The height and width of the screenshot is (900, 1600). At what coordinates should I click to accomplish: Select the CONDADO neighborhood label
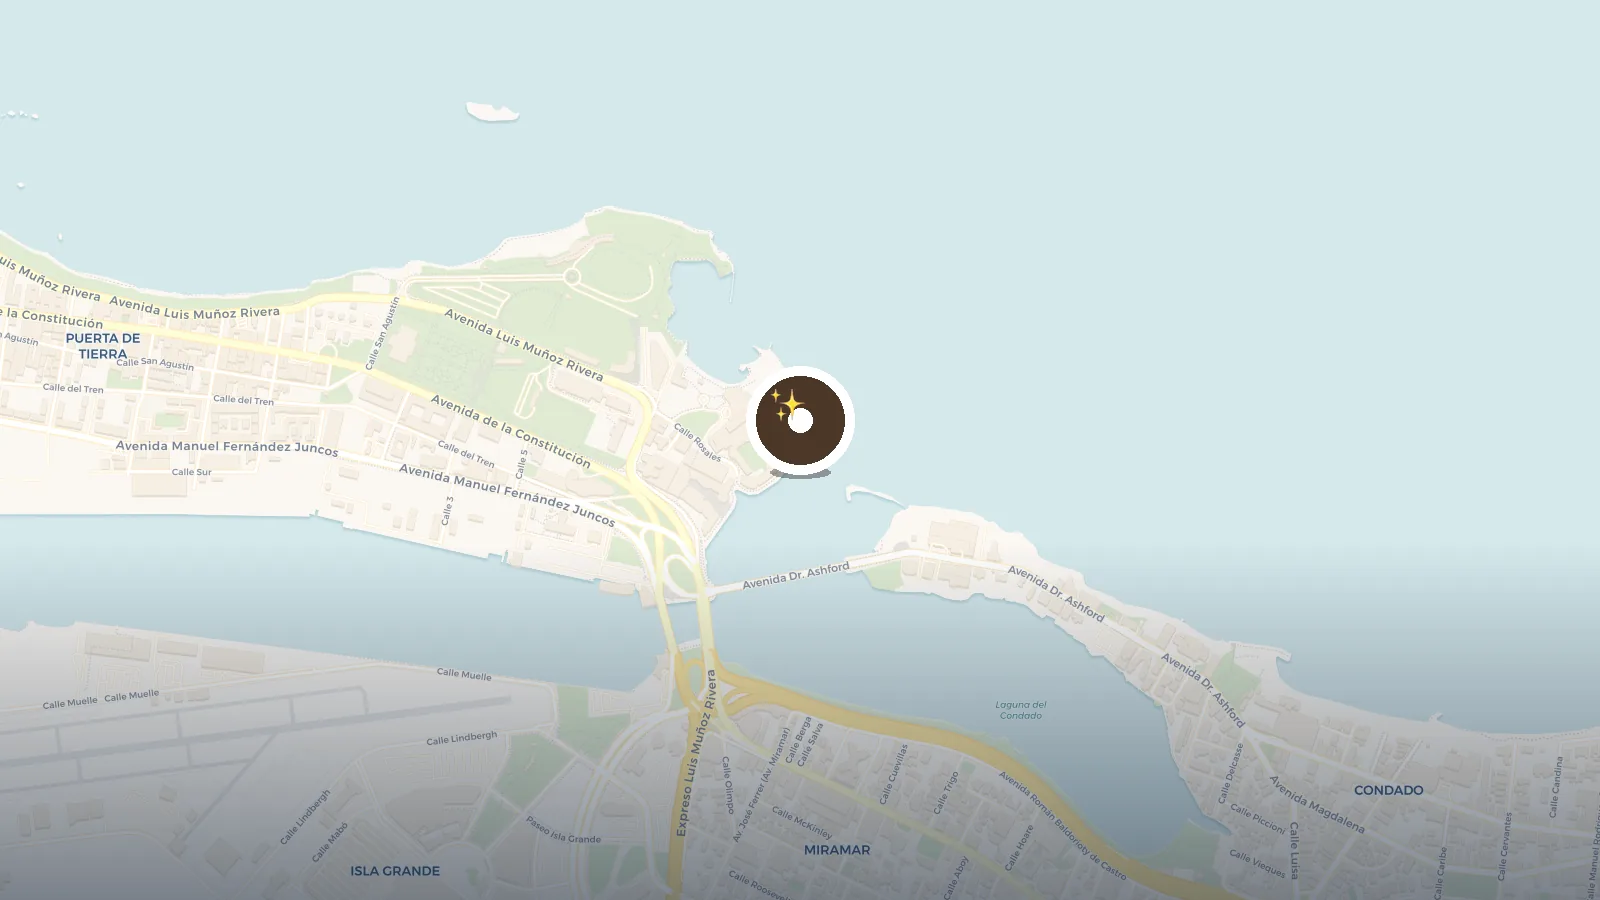pos(1388,790)
